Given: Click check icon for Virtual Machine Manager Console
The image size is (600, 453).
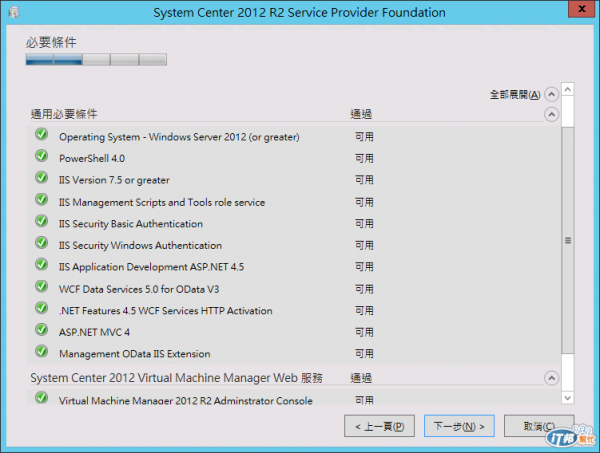Looking at the screenshot, I should coord(41,398).
